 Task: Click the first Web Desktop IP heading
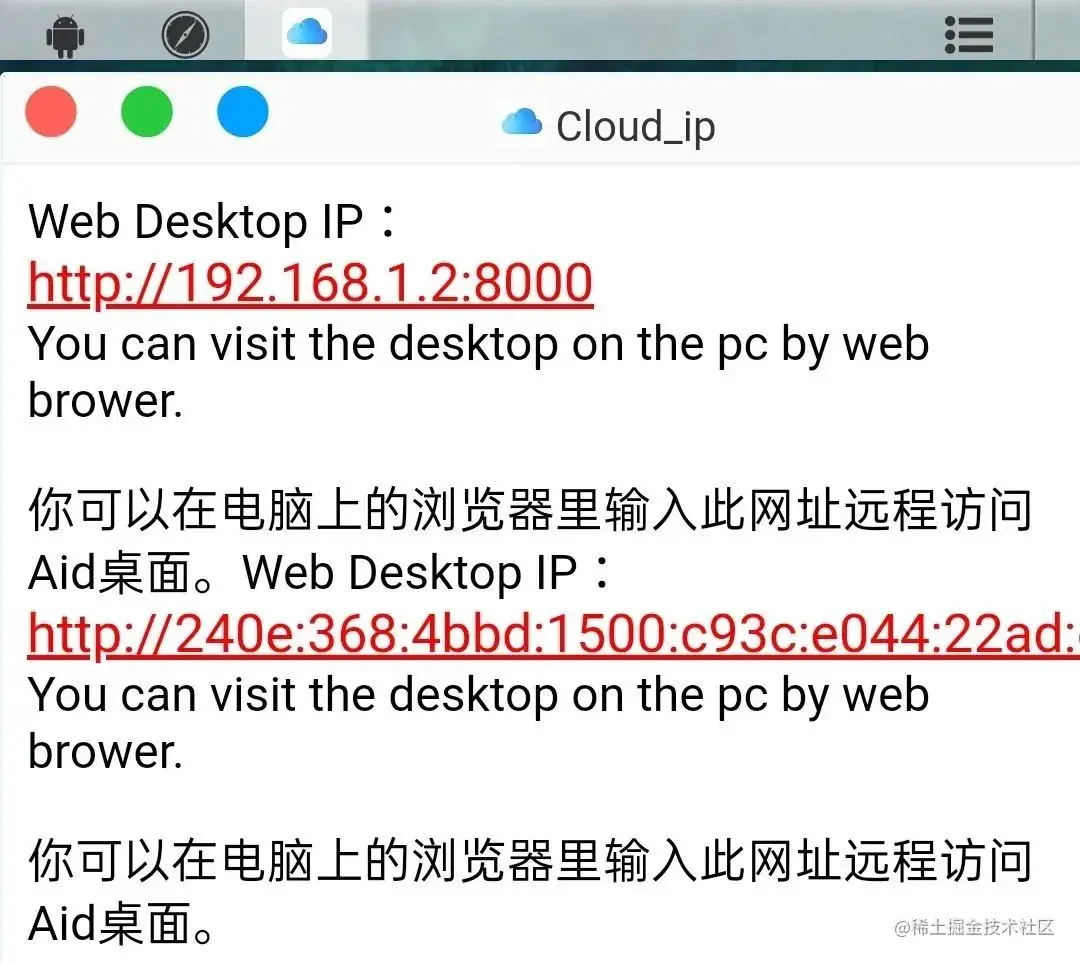tap(213, 222)
